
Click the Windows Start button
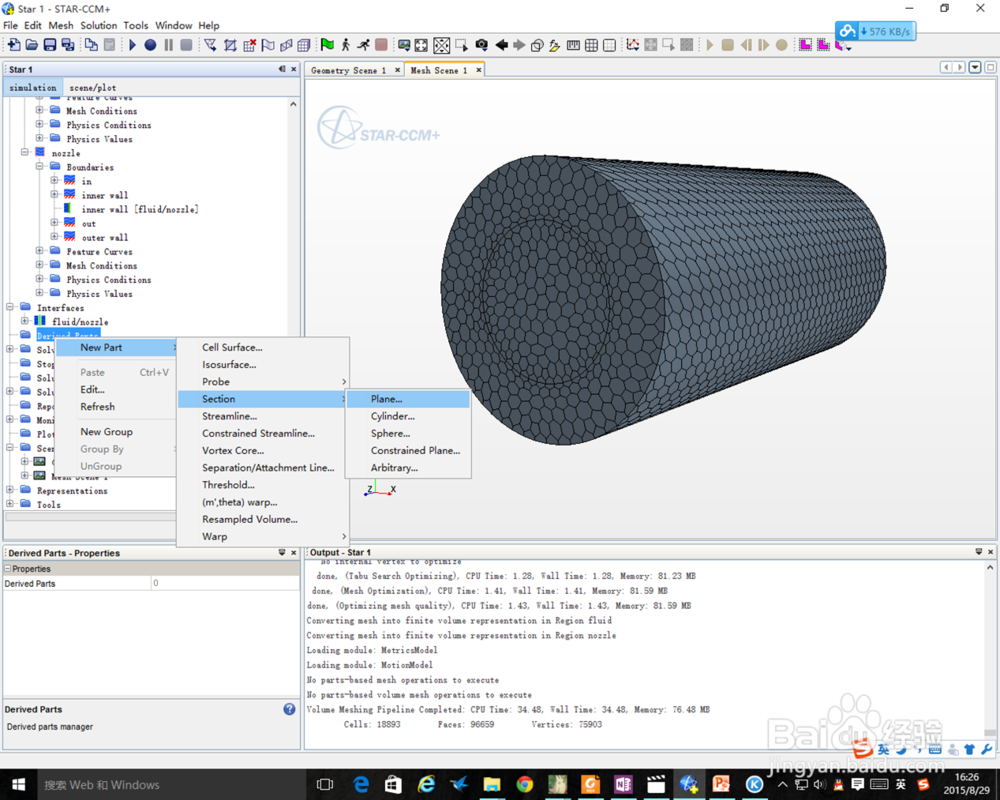(x=18, y=784)
